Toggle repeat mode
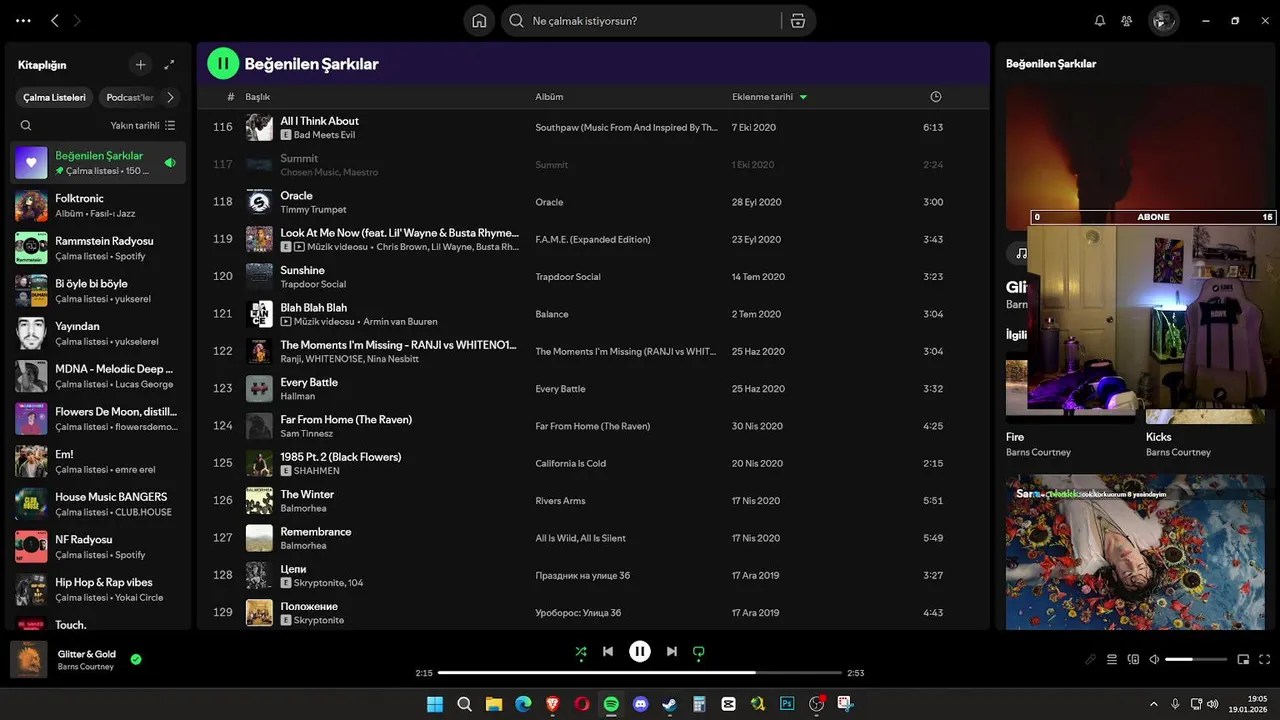The width and height of the screenshot is (1280, 720). click(x=699, y=652)
